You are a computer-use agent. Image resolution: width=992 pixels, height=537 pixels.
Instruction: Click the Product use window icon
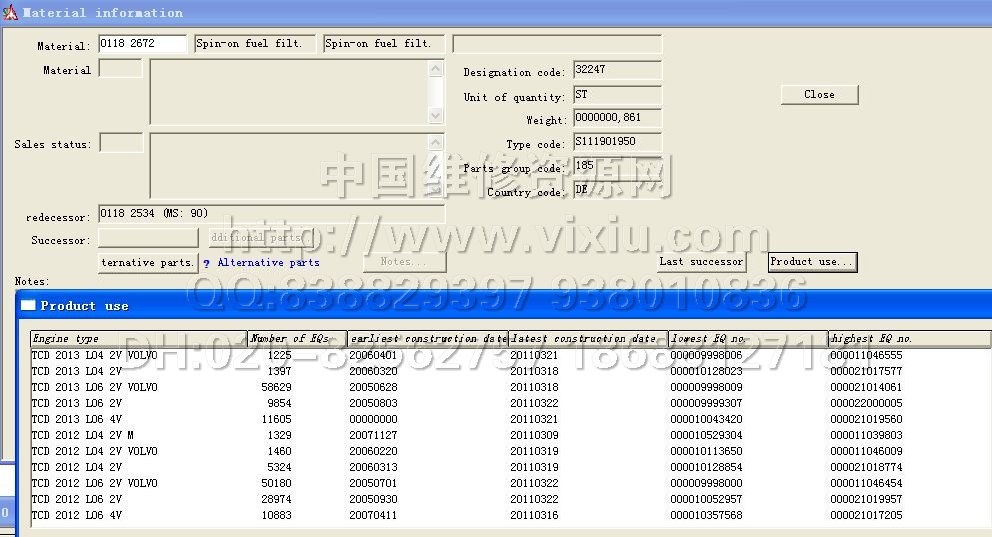(x=28, y=306)
